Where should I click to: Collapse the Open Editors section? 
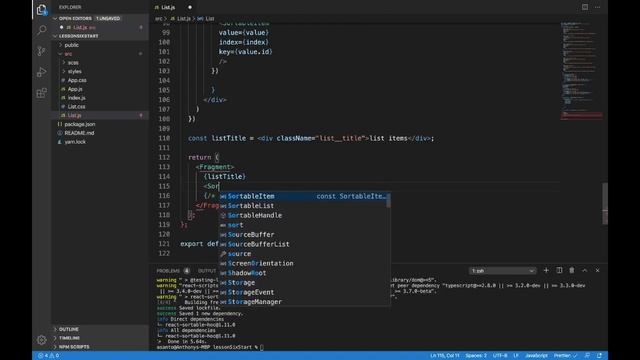point(55,18)
